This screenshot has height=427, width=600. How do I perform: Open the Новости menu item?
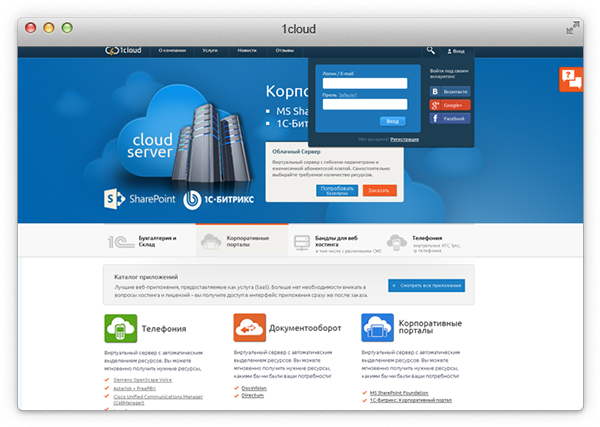247,51
